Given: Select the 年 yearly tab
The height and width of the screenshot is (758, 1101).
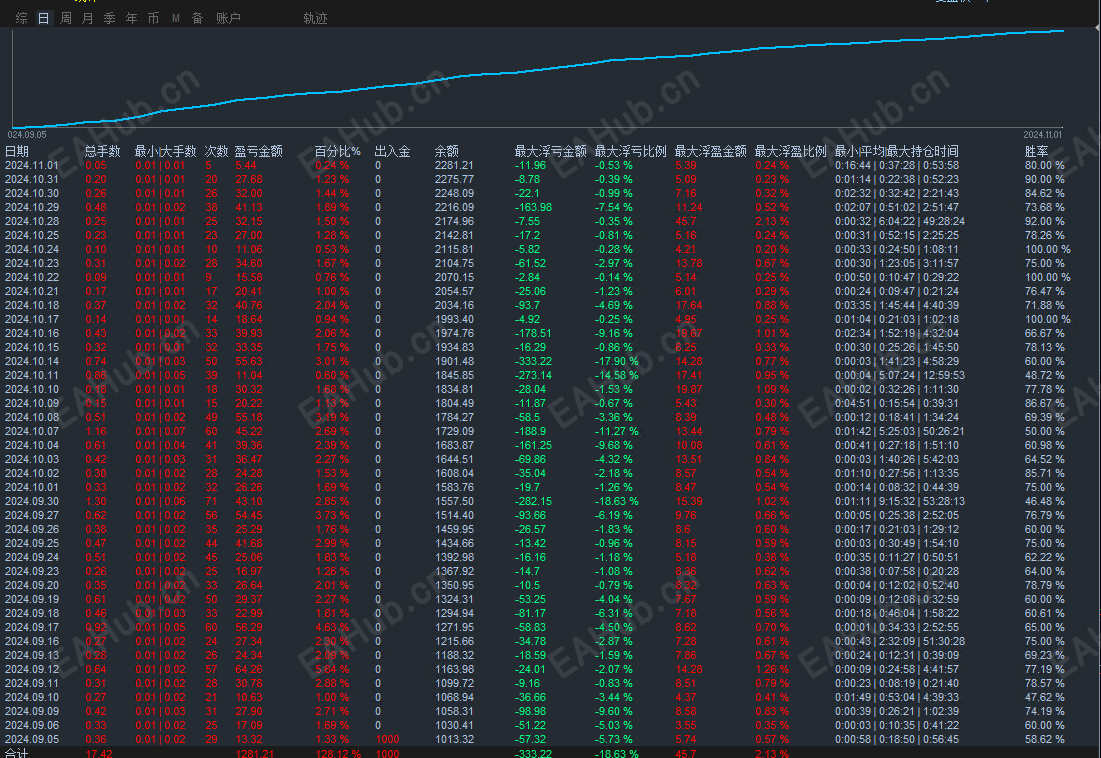Looking at the screenshot, I should click(131, 18).
